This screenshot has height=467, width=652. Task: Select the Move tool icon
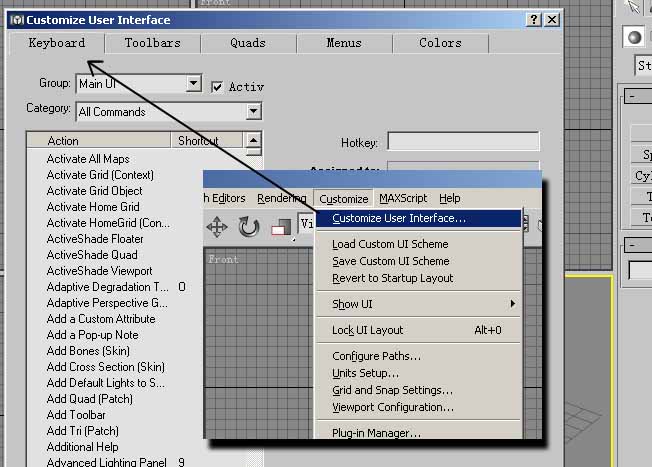tap(217, 227)
